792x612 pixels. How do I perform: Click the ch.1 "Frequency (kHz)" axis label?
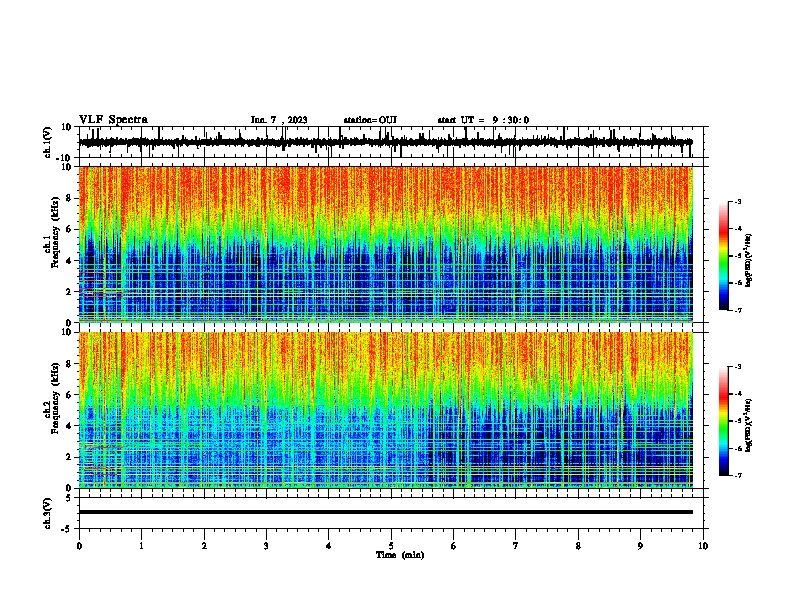pos(55,234)
